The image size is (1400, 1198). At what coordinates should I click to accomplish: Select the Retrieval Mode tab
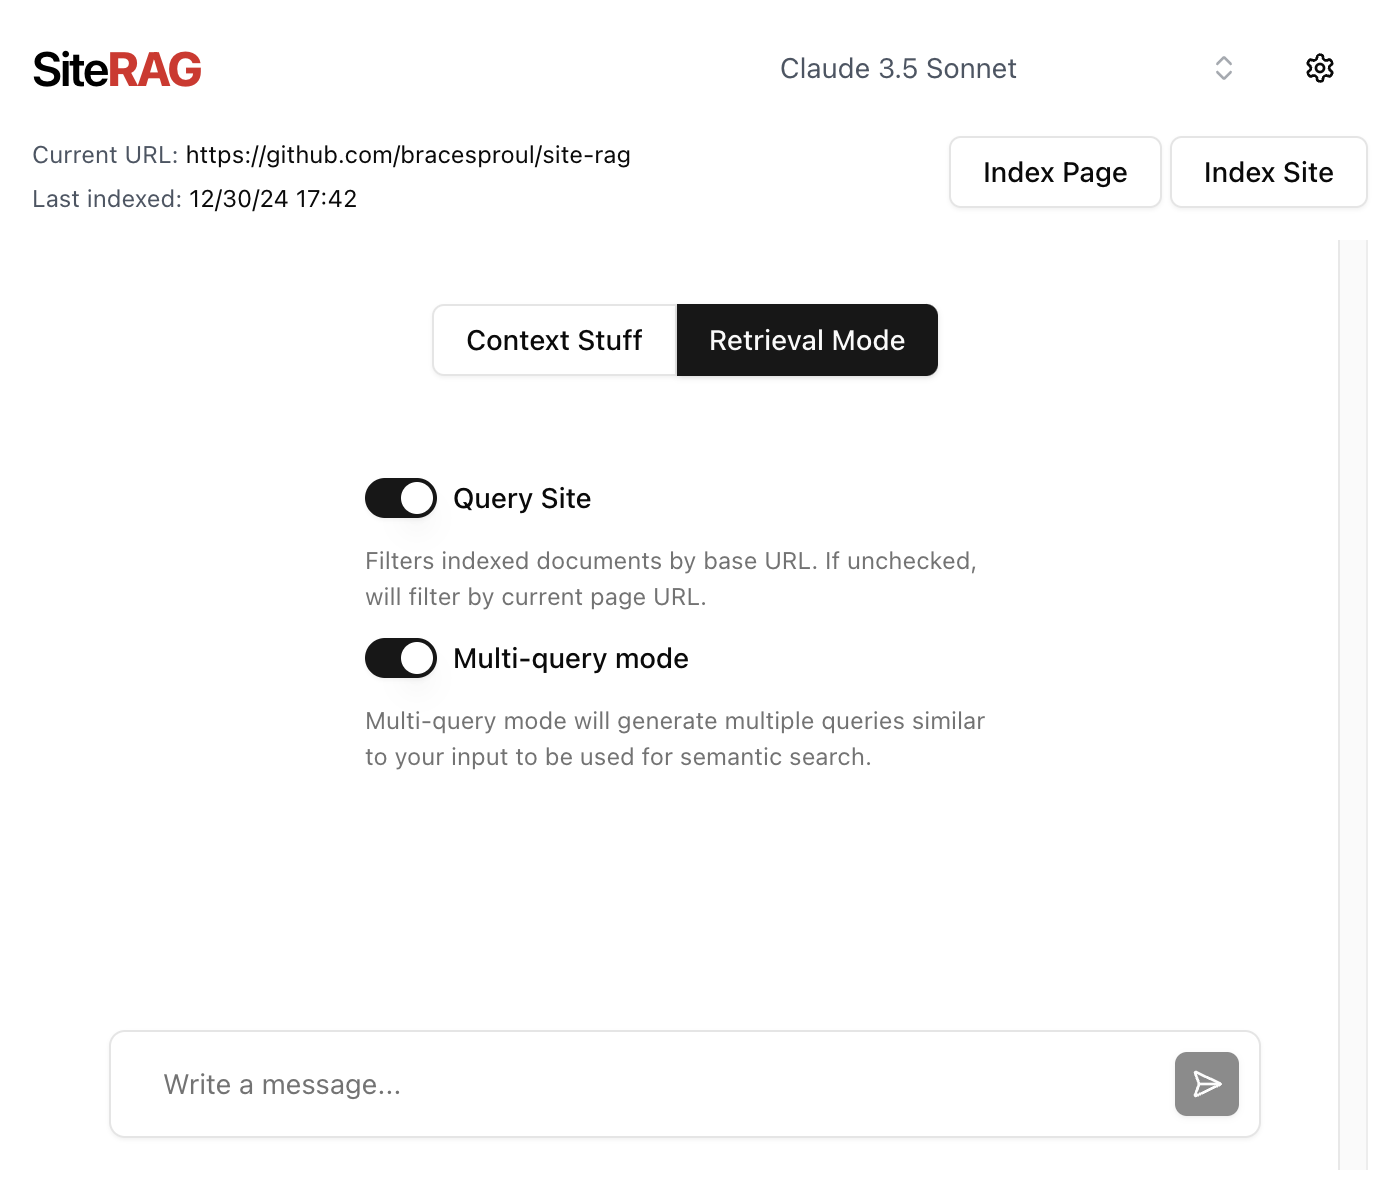(x=807, y=340)
